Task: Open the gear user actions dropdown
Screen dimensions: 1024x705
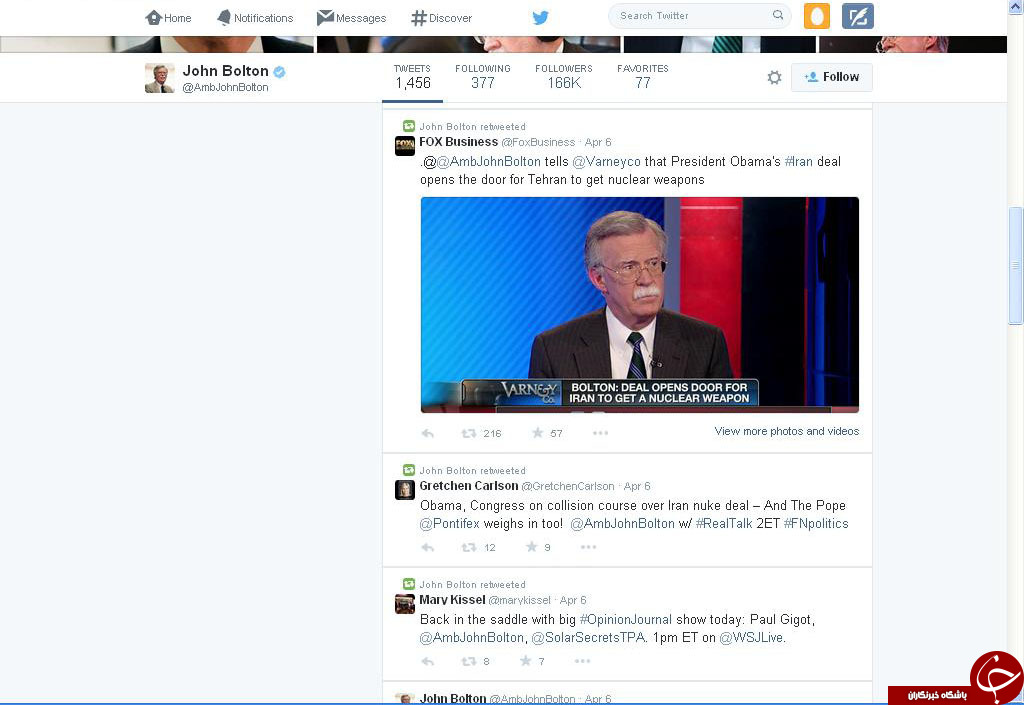Action: click(x=774, y=78)
